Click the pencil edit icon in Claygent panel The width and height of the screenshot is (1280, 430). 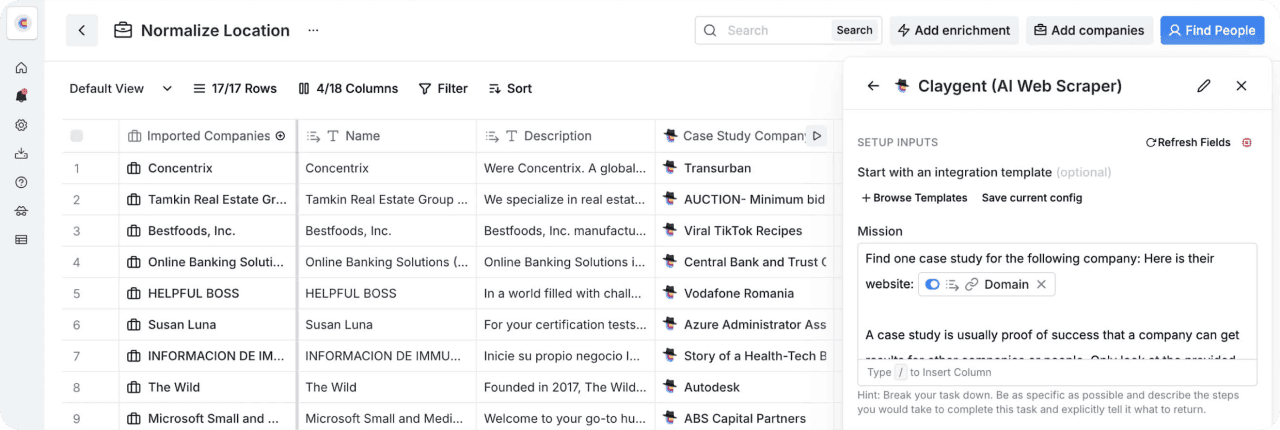pos(1204,86)
